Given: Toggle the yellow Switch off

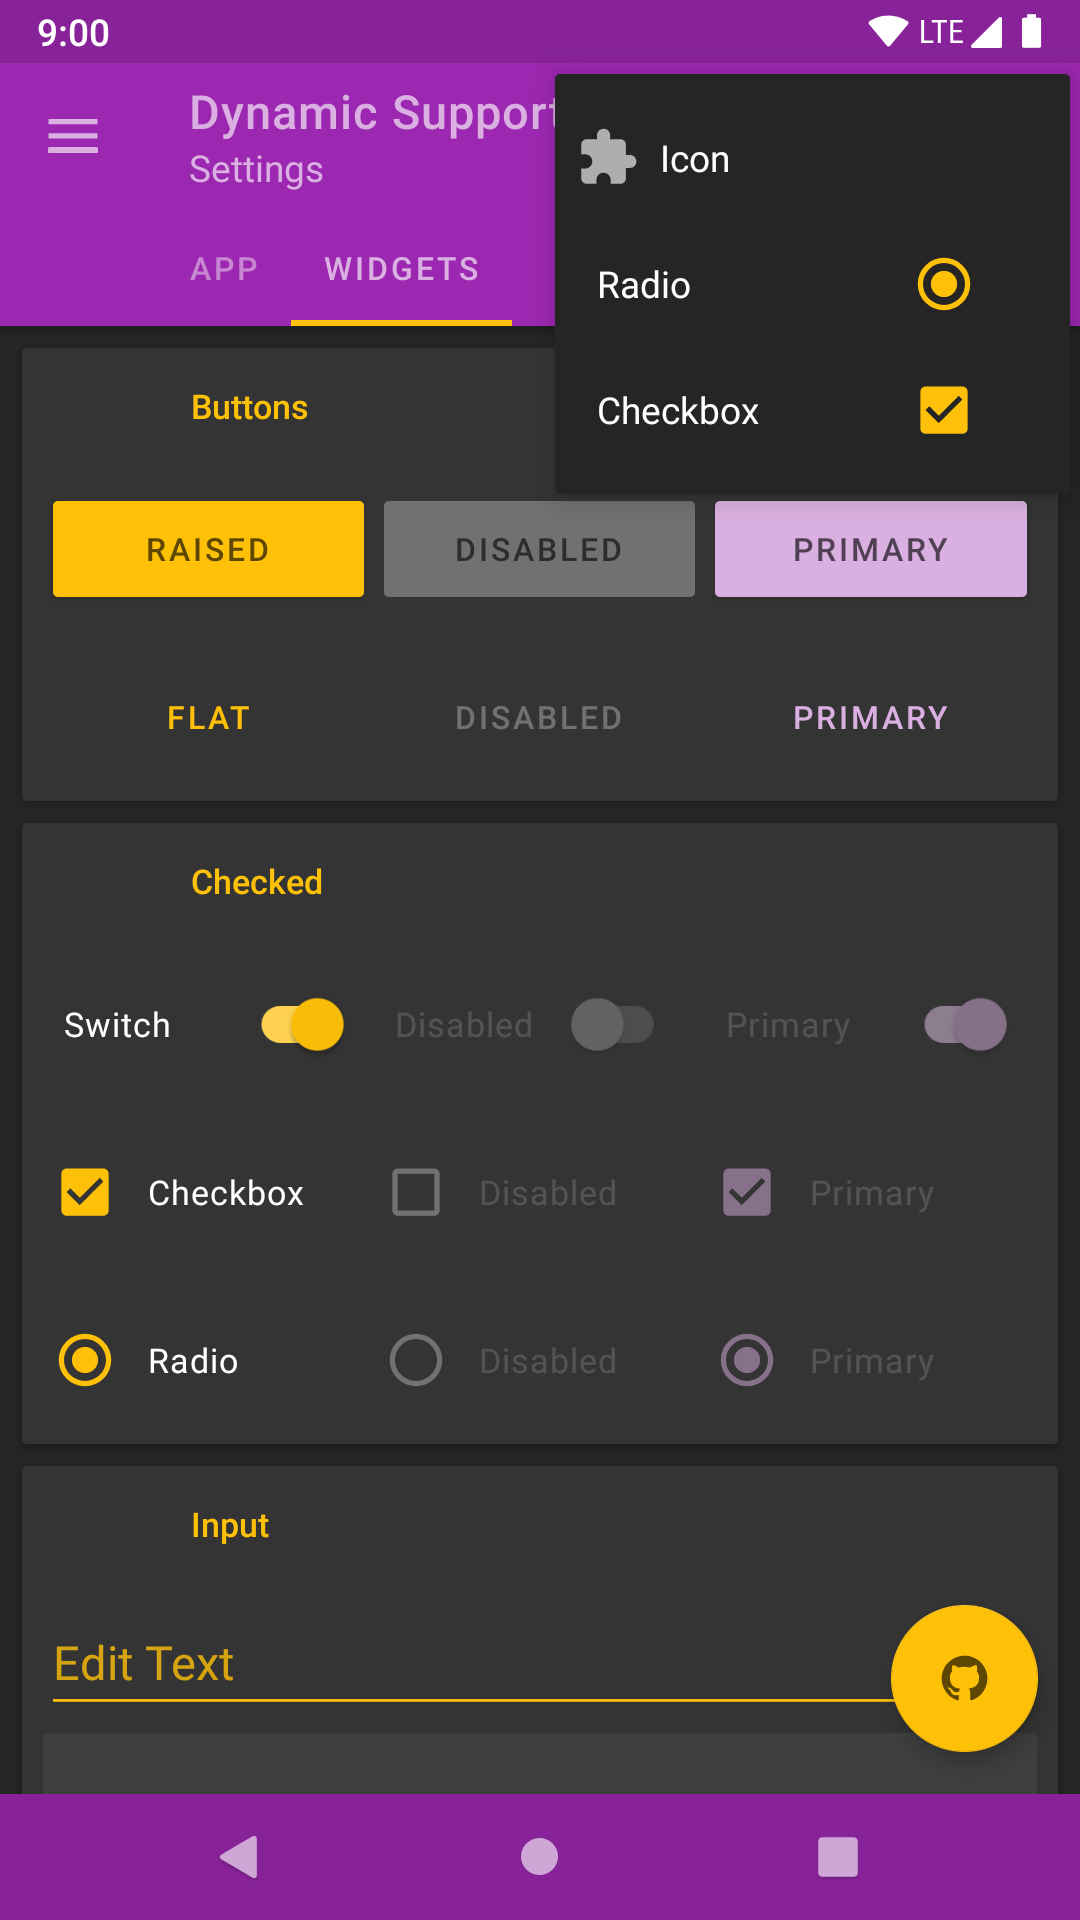Looking at the screenshot, I should (300, 1024).
